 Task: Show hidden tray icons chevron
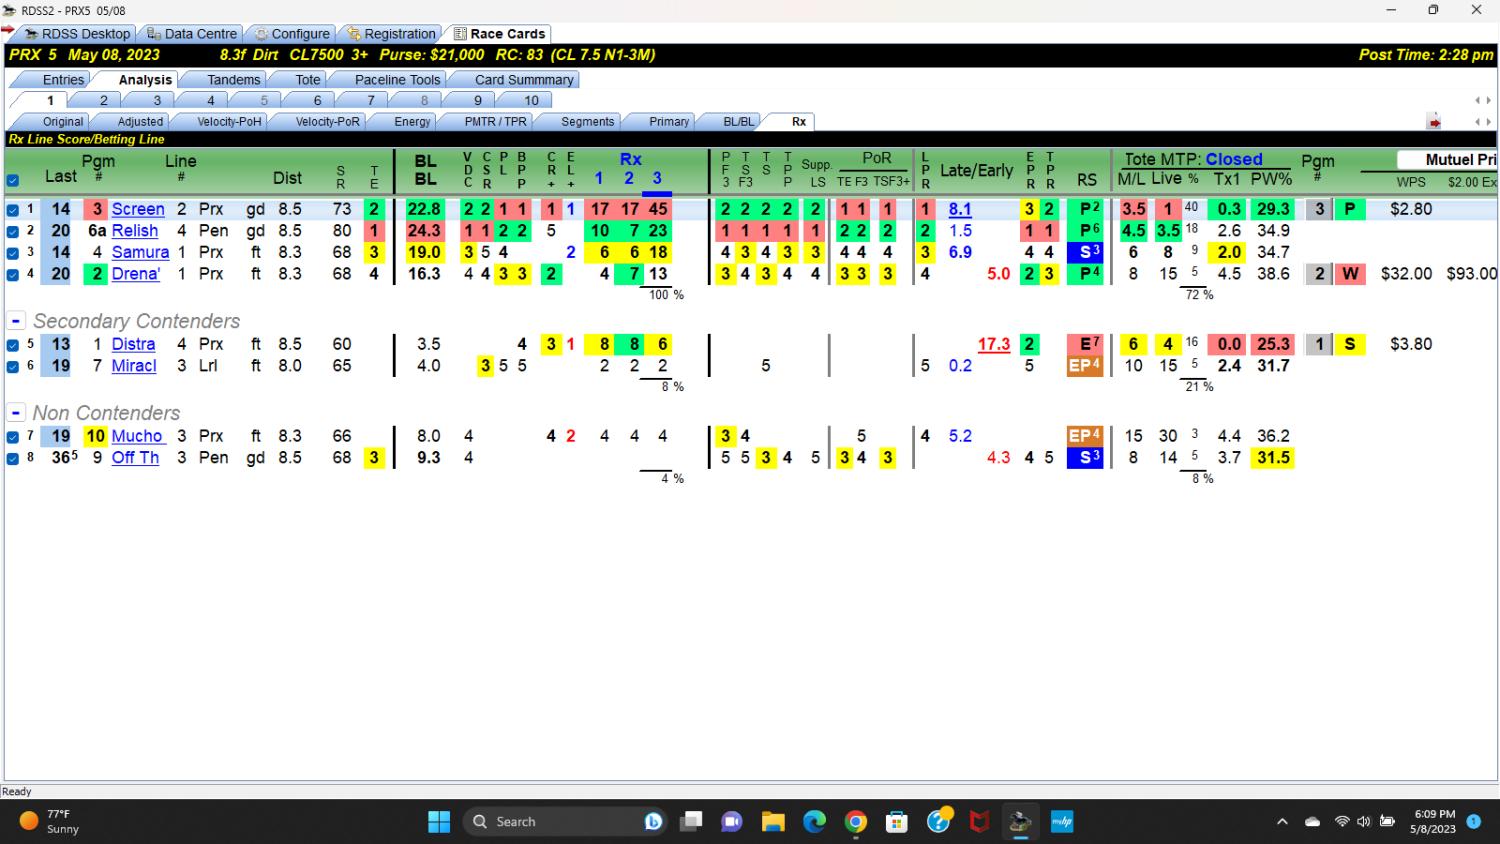[x=1282, y=822]
